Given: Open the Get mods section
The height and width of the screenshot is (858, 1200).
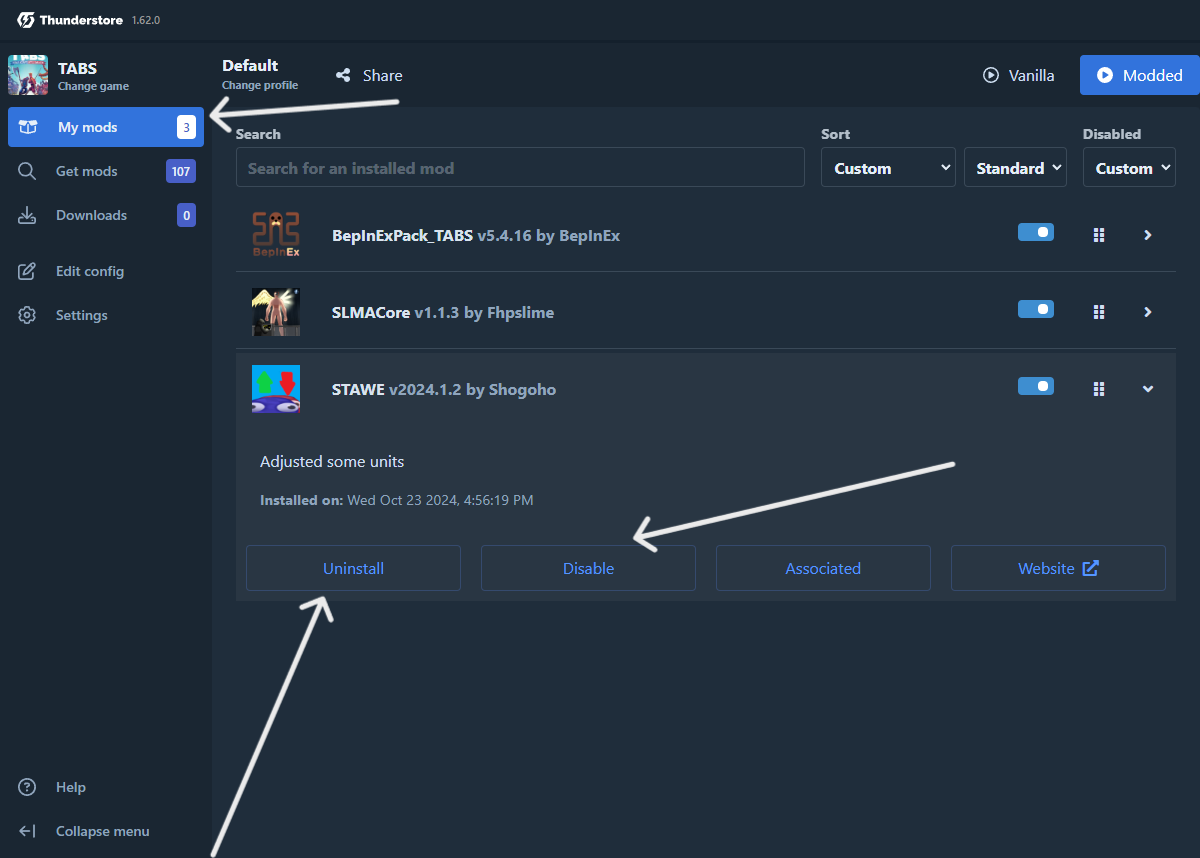Looking at the screenshot, I should coord(106,171).
